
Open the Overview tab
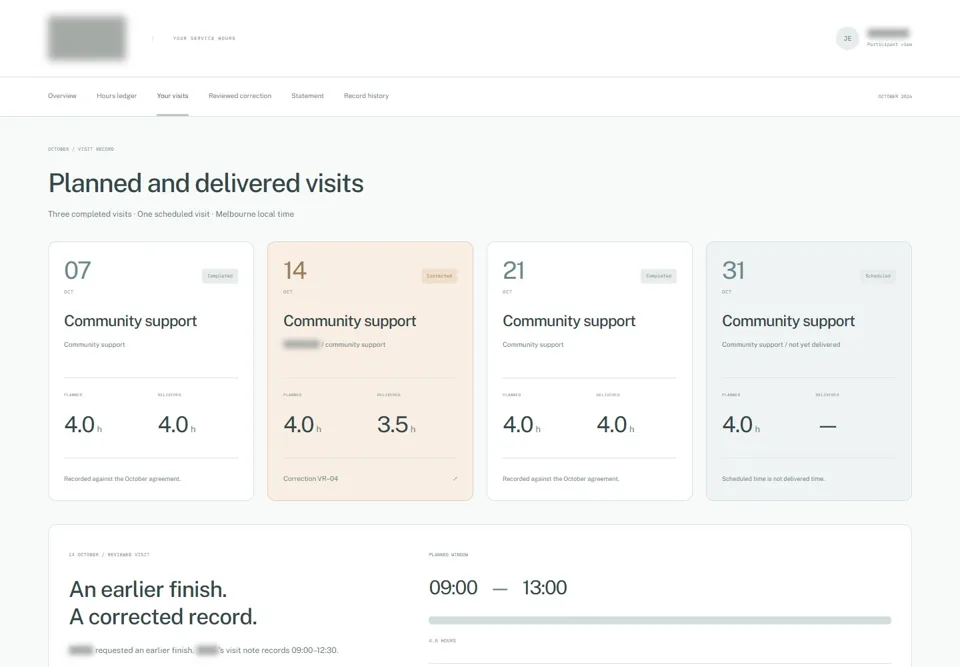(62, 96)
